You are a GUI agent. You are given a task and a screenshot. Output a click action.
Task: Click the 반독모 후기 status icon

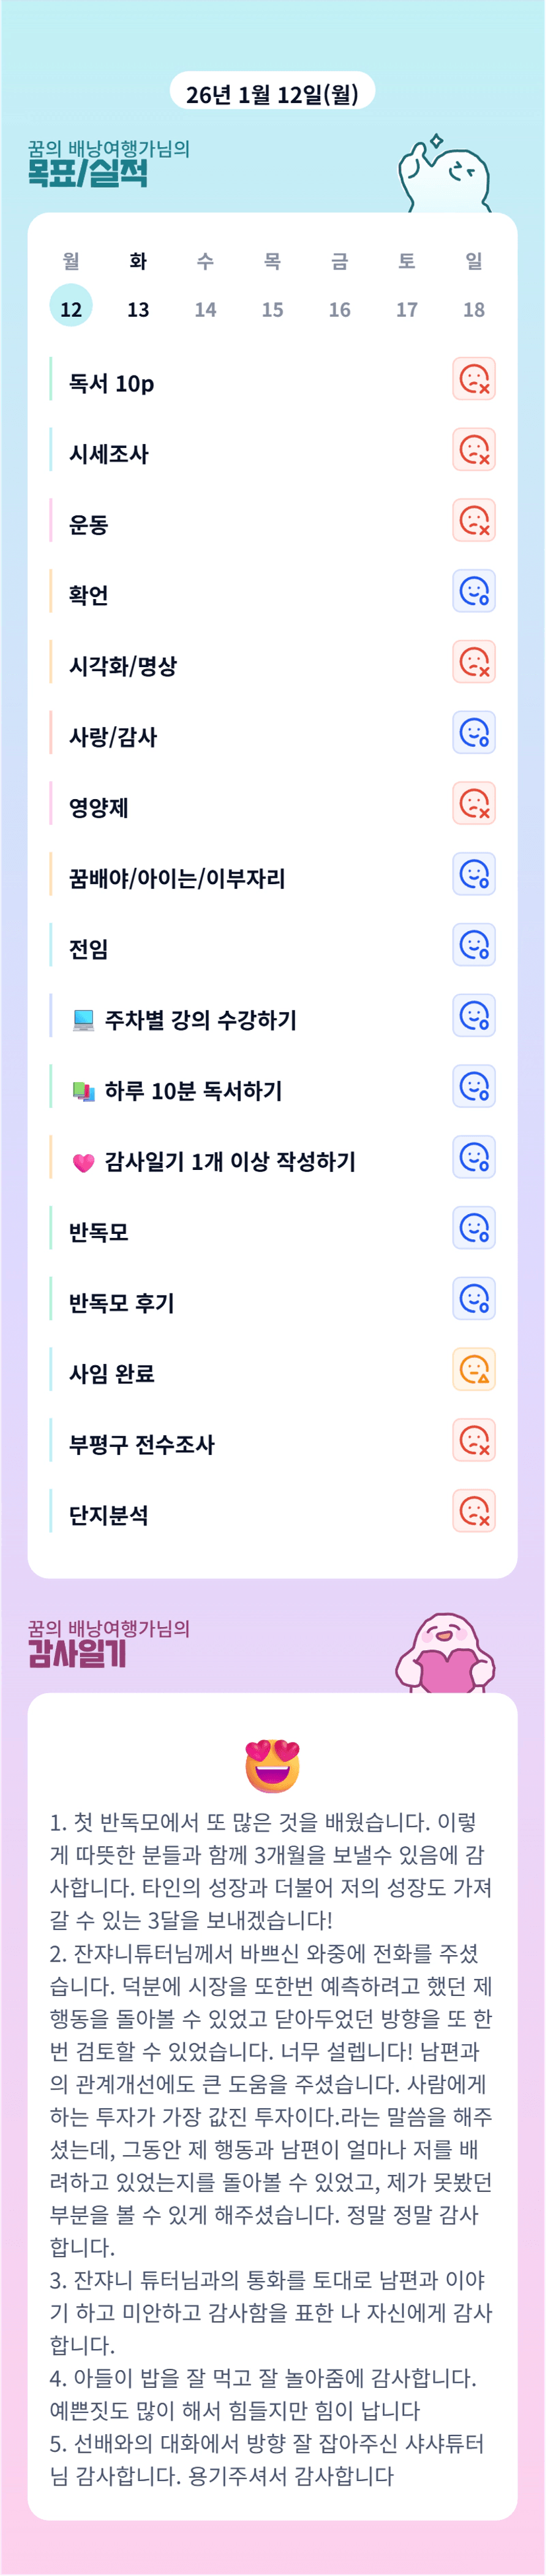point(473,1299)
